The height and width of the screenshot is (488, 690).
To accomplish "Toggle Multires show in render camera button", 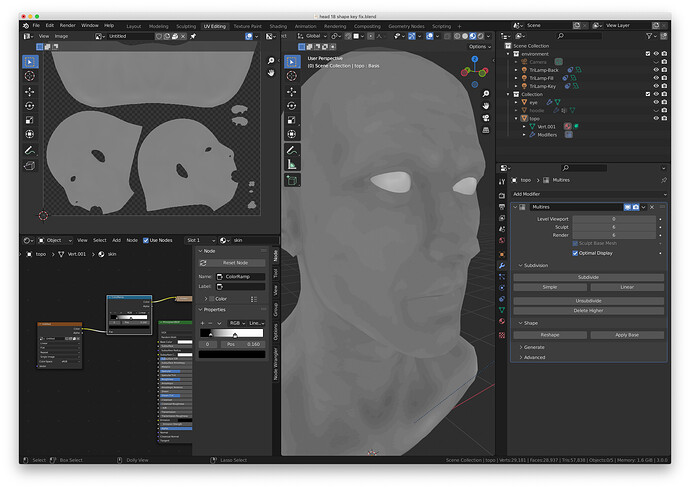I will (x=636, y=207).
